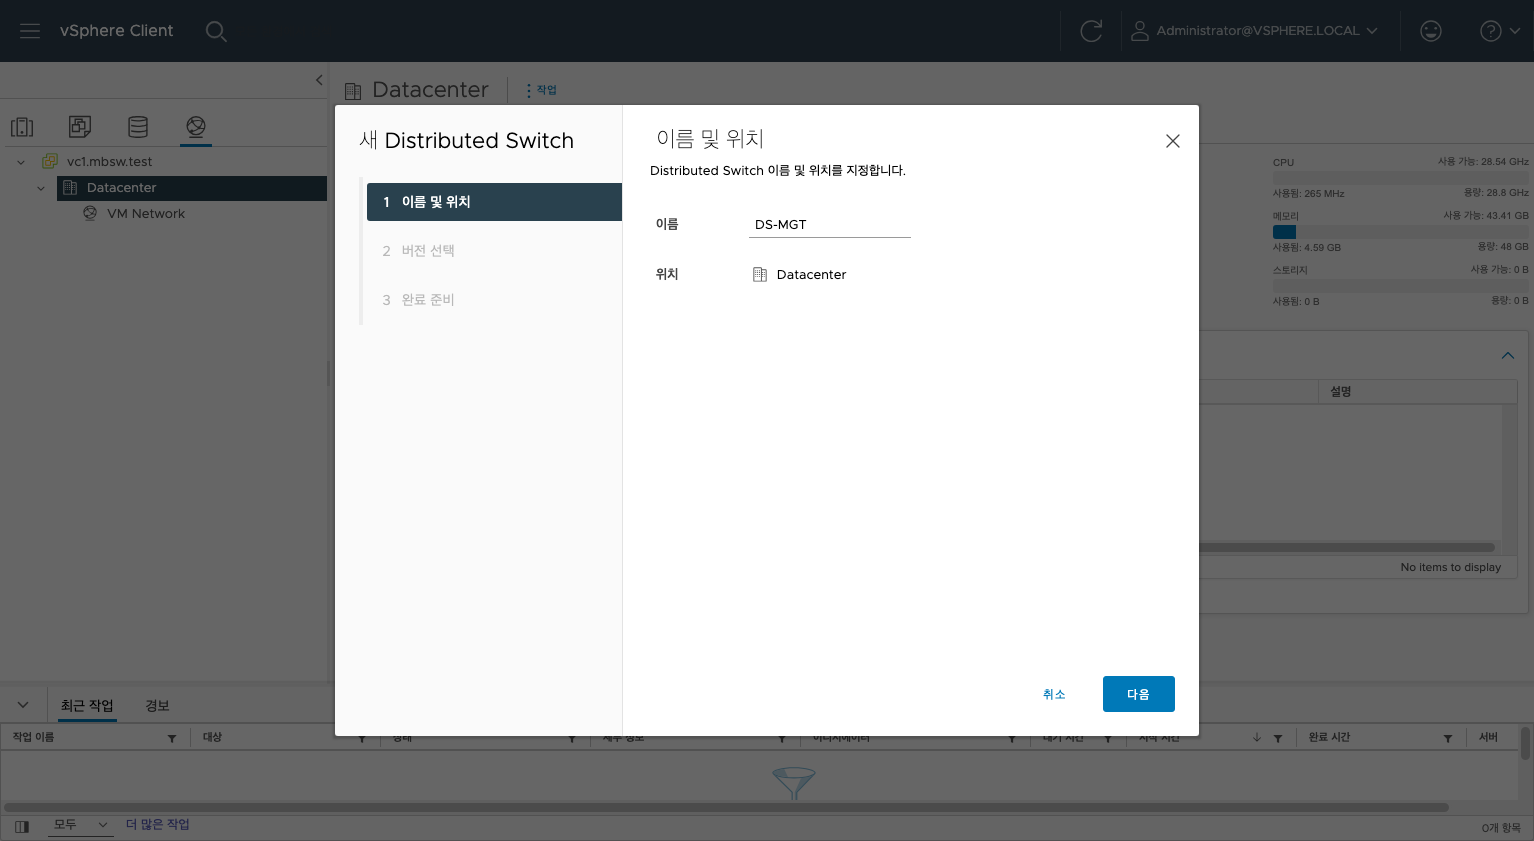This screenshot has height=841, width=1534.
Task: Open the Datacenter 작업 actions menu
Action: coord(541,90)
